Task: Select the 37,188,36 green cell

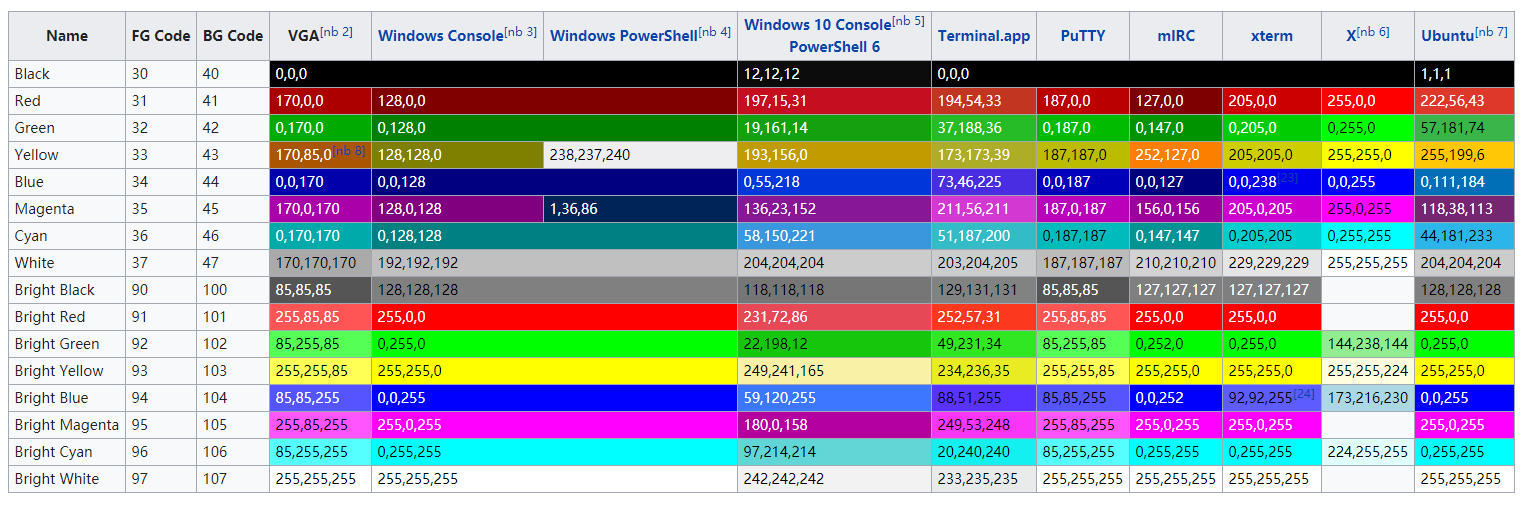Action: 984,128
